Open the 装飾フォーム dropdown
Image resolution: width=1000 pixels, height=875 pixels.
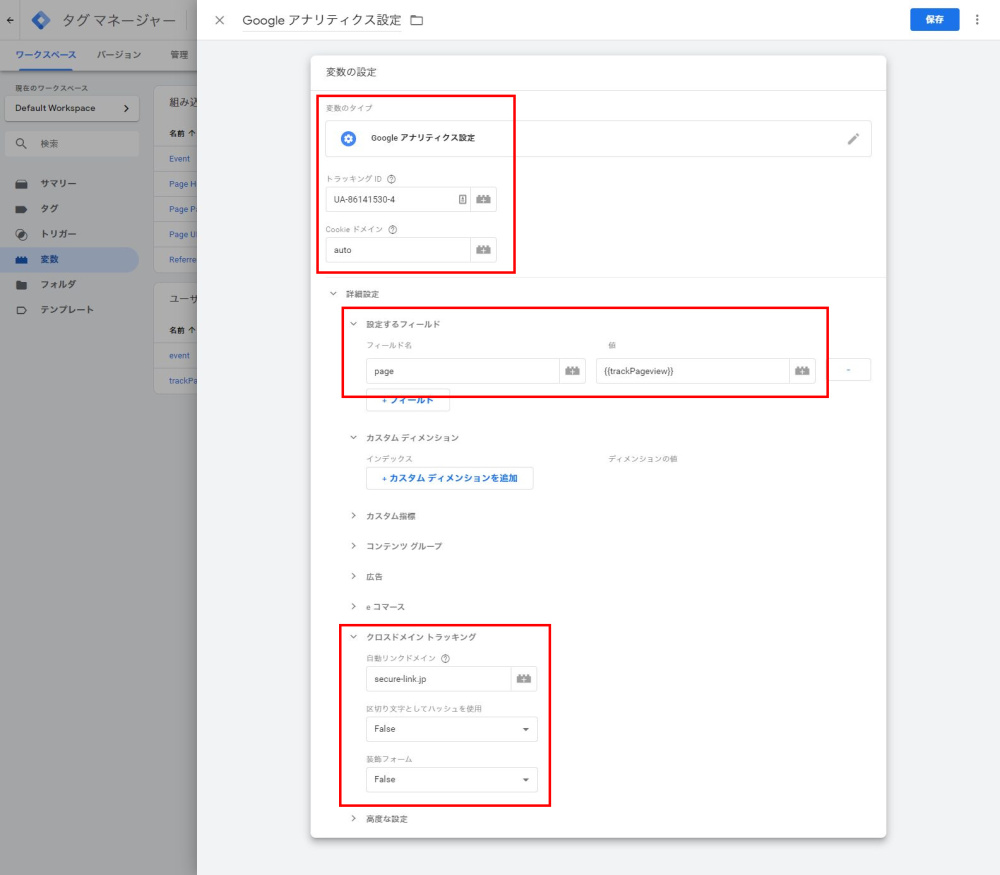pos(452,779)
